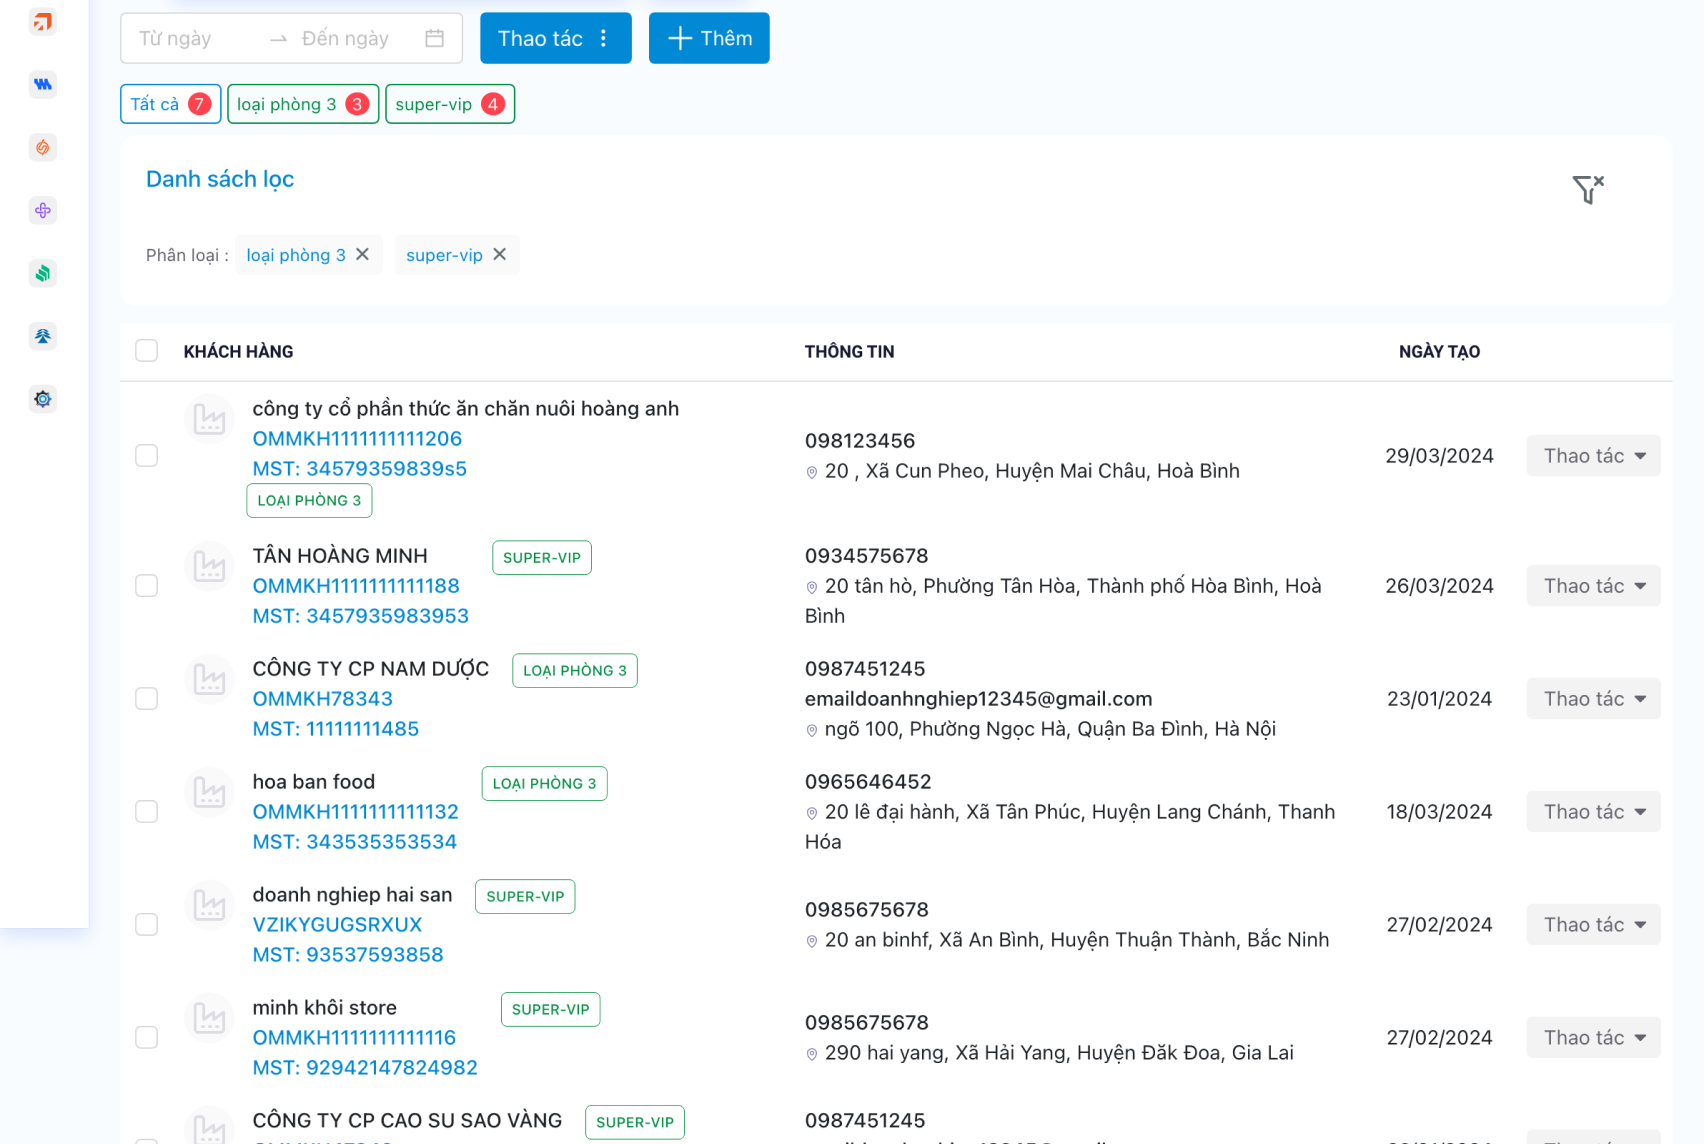The height and width of the screenshot is (1144, 1704).
Task: Tick the select-all checkbox in table header
Action: [147, 351]
